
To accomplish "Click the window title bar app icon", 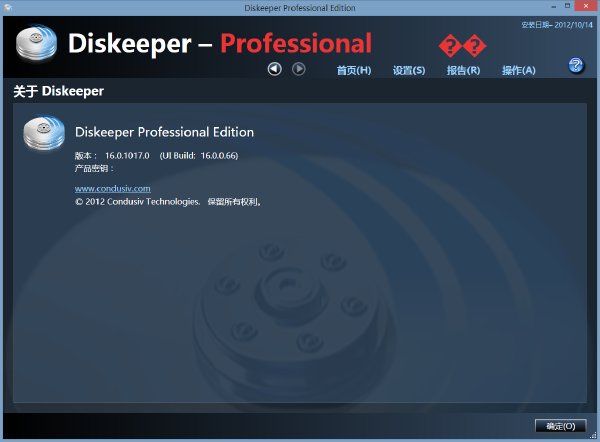I will (7, 7).
